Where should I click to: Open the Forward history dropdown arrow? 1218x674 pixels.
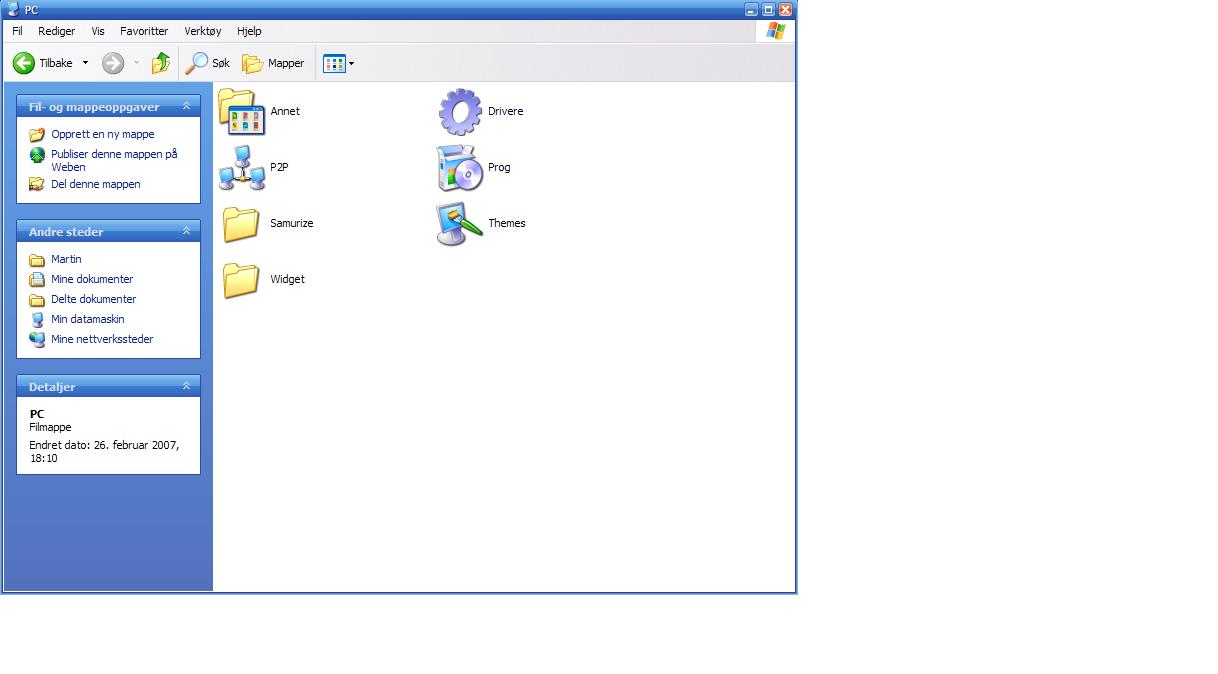(x=137, y=63)
